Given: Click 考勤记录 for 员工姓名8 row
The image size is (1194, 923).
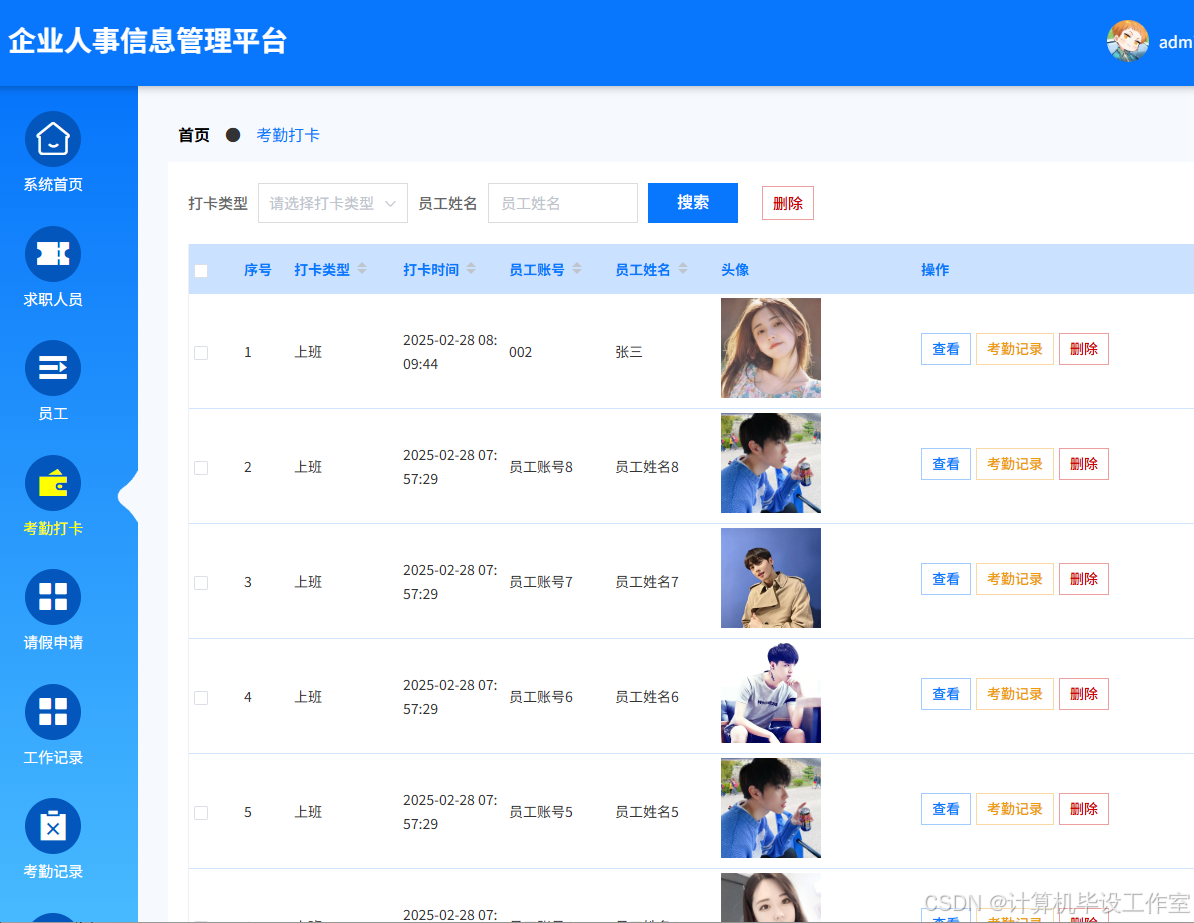Looking at the screenshot, I should (x=1014, y=464).
